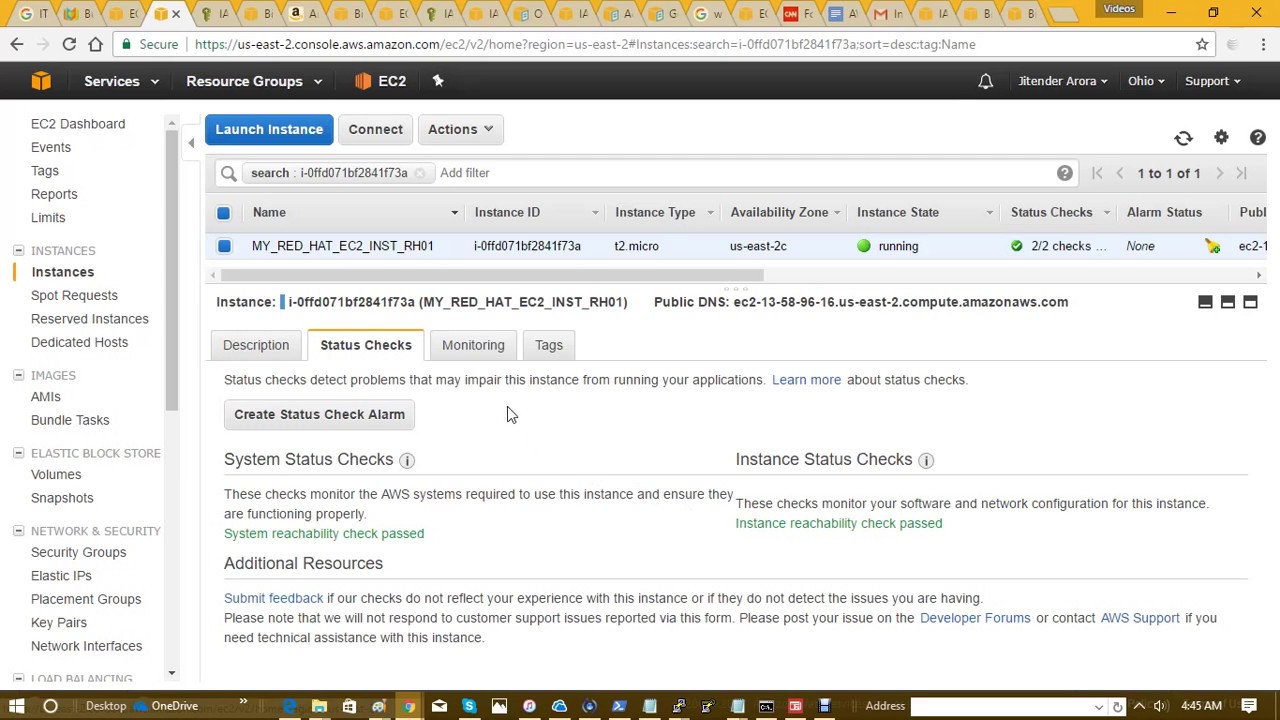Click the AWS cube logo icon

pos(41,81)
